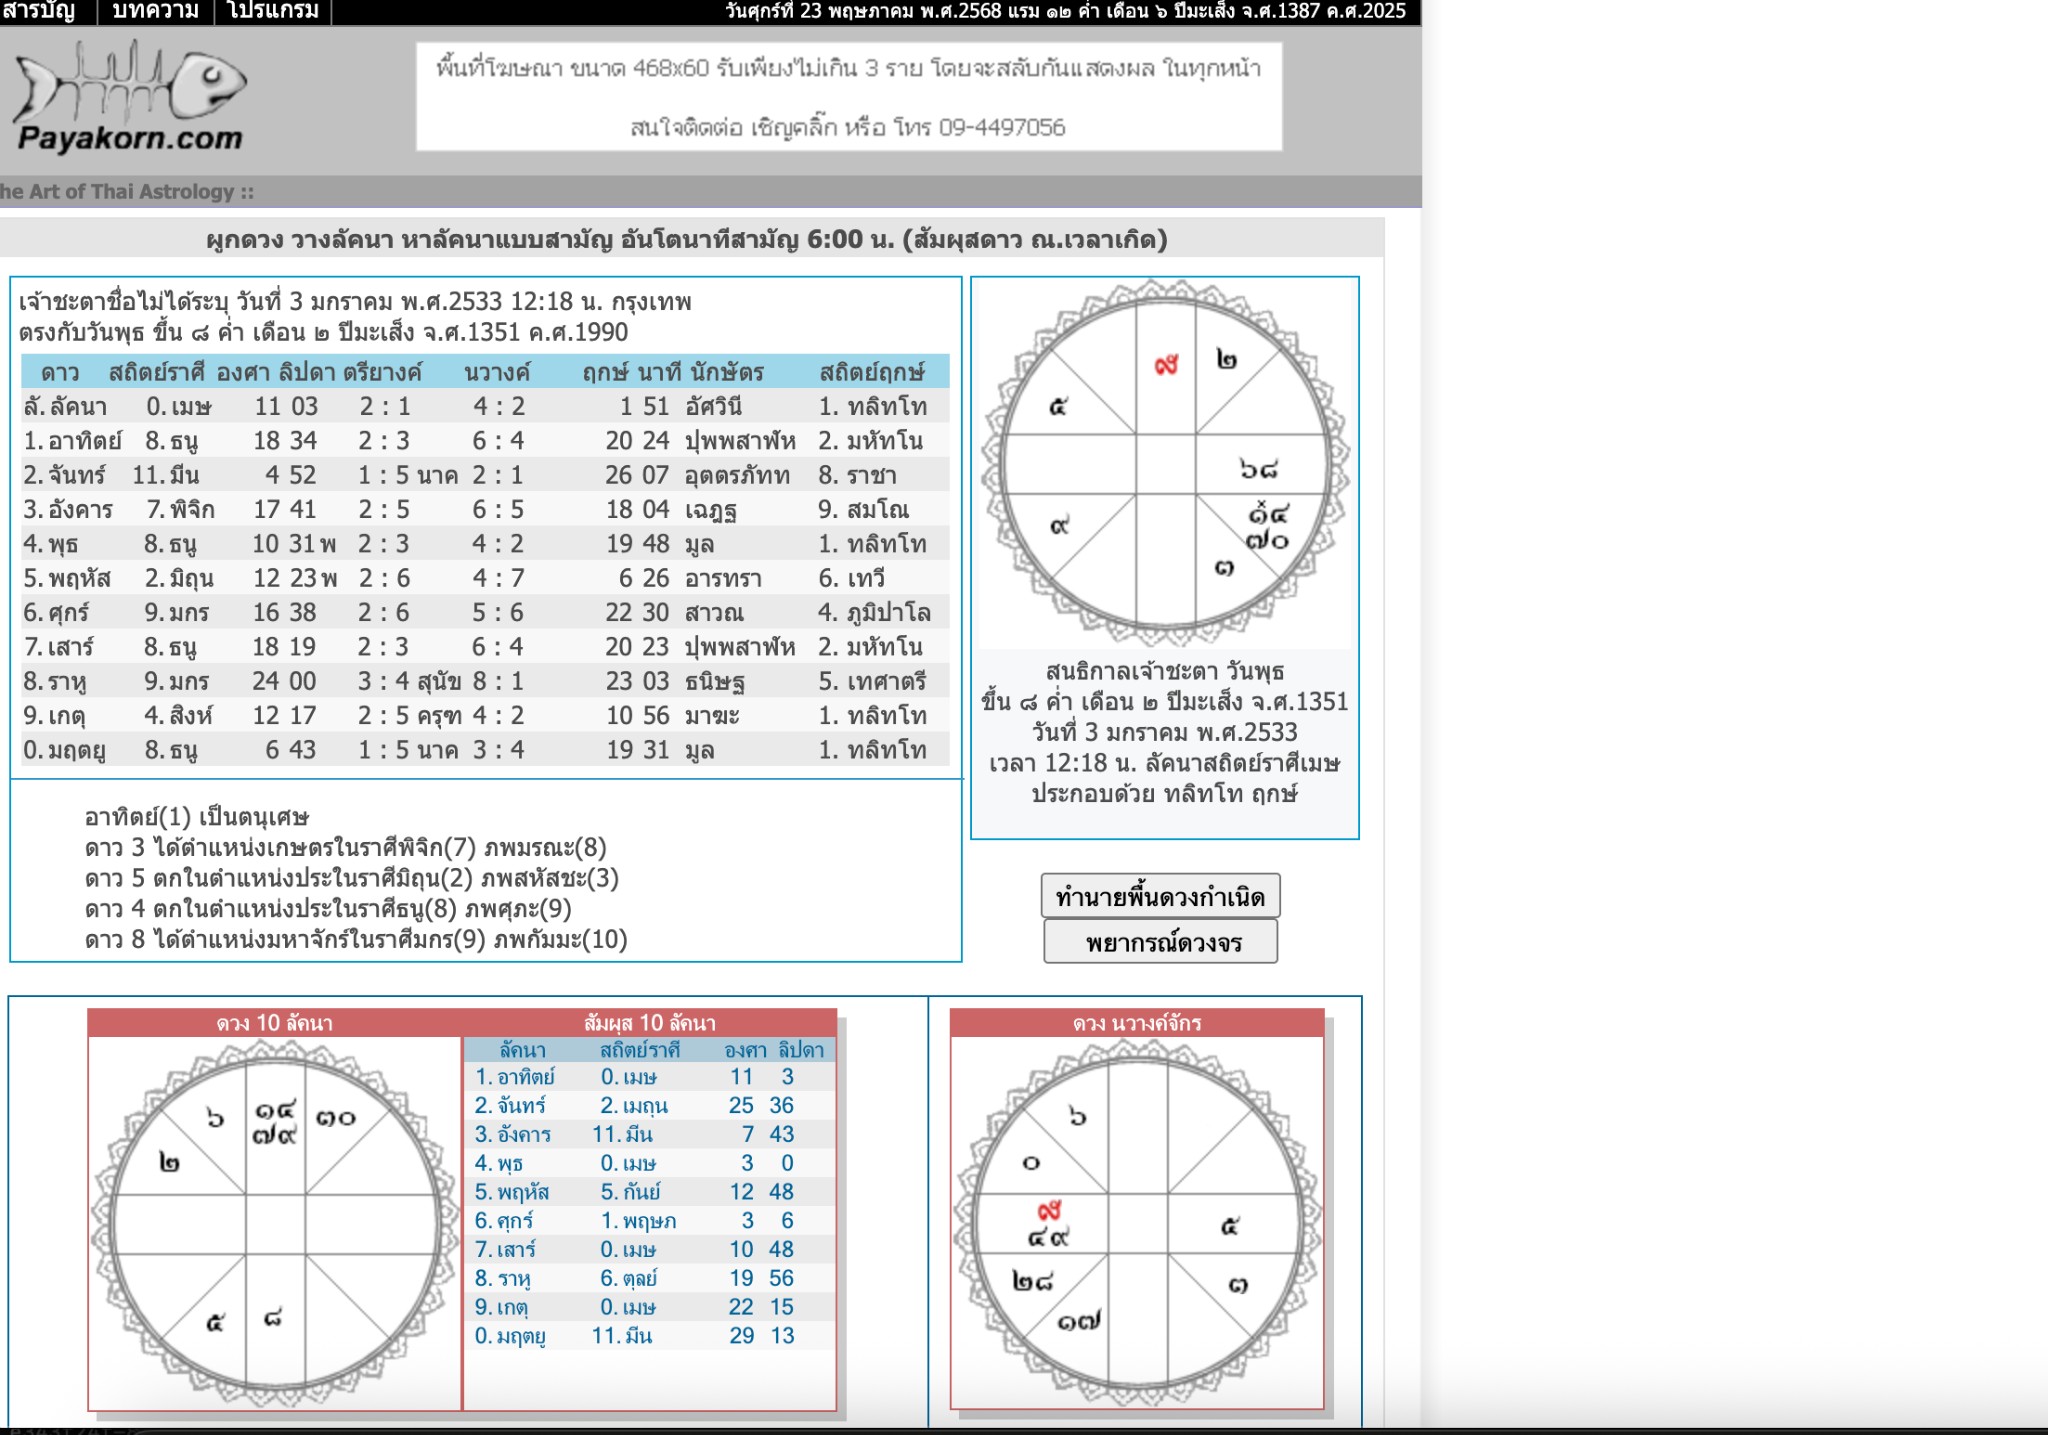
Task: Click the สาวณ nakshatra cell
Action: tap(715, 612)
